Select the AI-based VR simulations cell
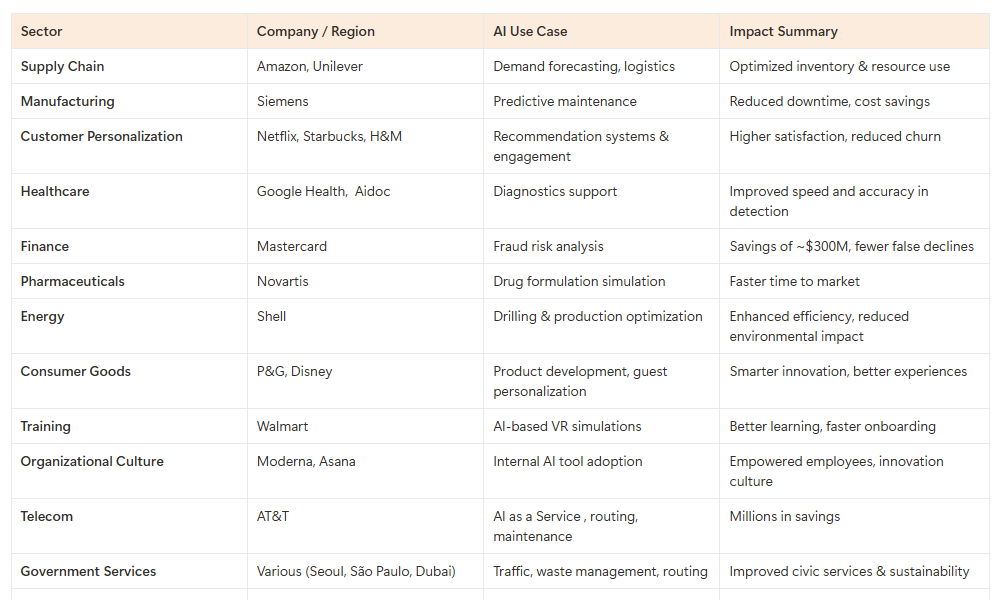Image resolution: width=1001 pixels, height=600 pixels. [567, 427]
